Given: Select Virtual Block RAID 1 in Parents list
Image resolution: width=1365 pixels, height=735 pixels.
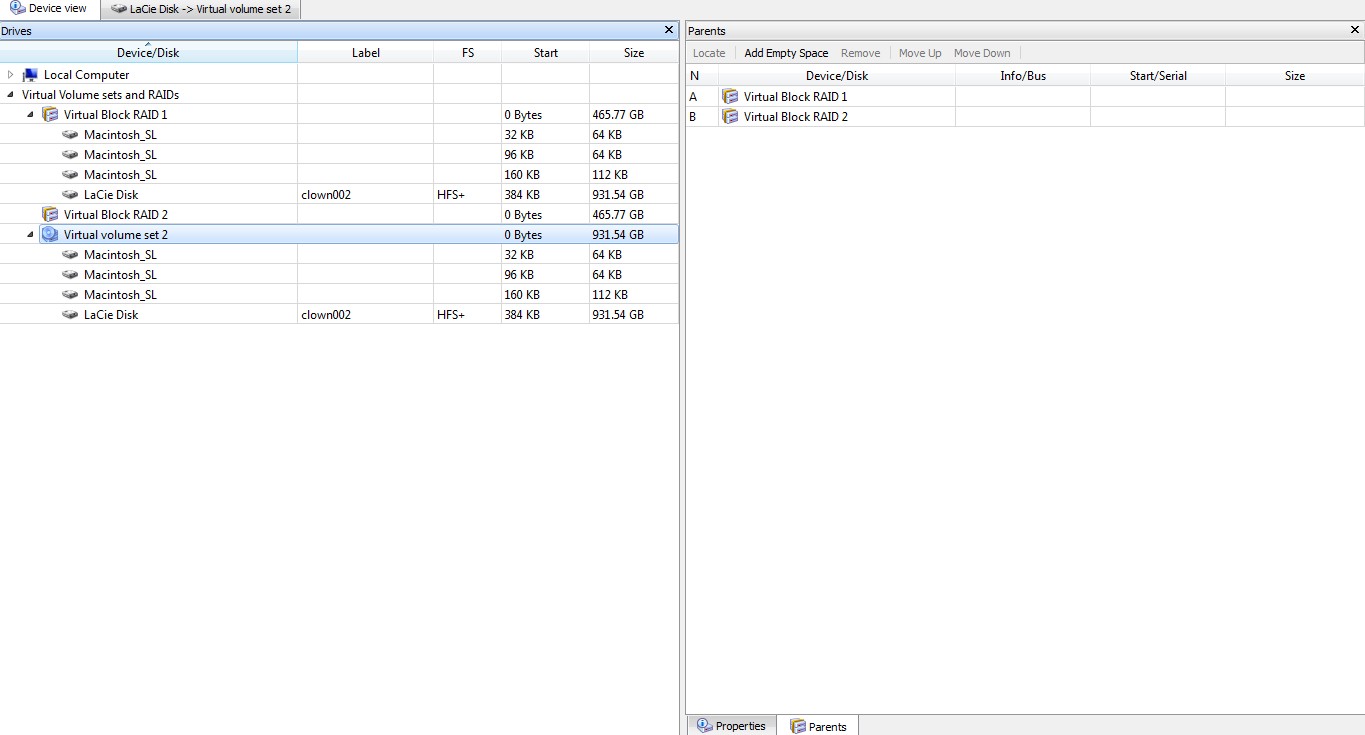Looking at the screenshot, I should click(795, 97).
